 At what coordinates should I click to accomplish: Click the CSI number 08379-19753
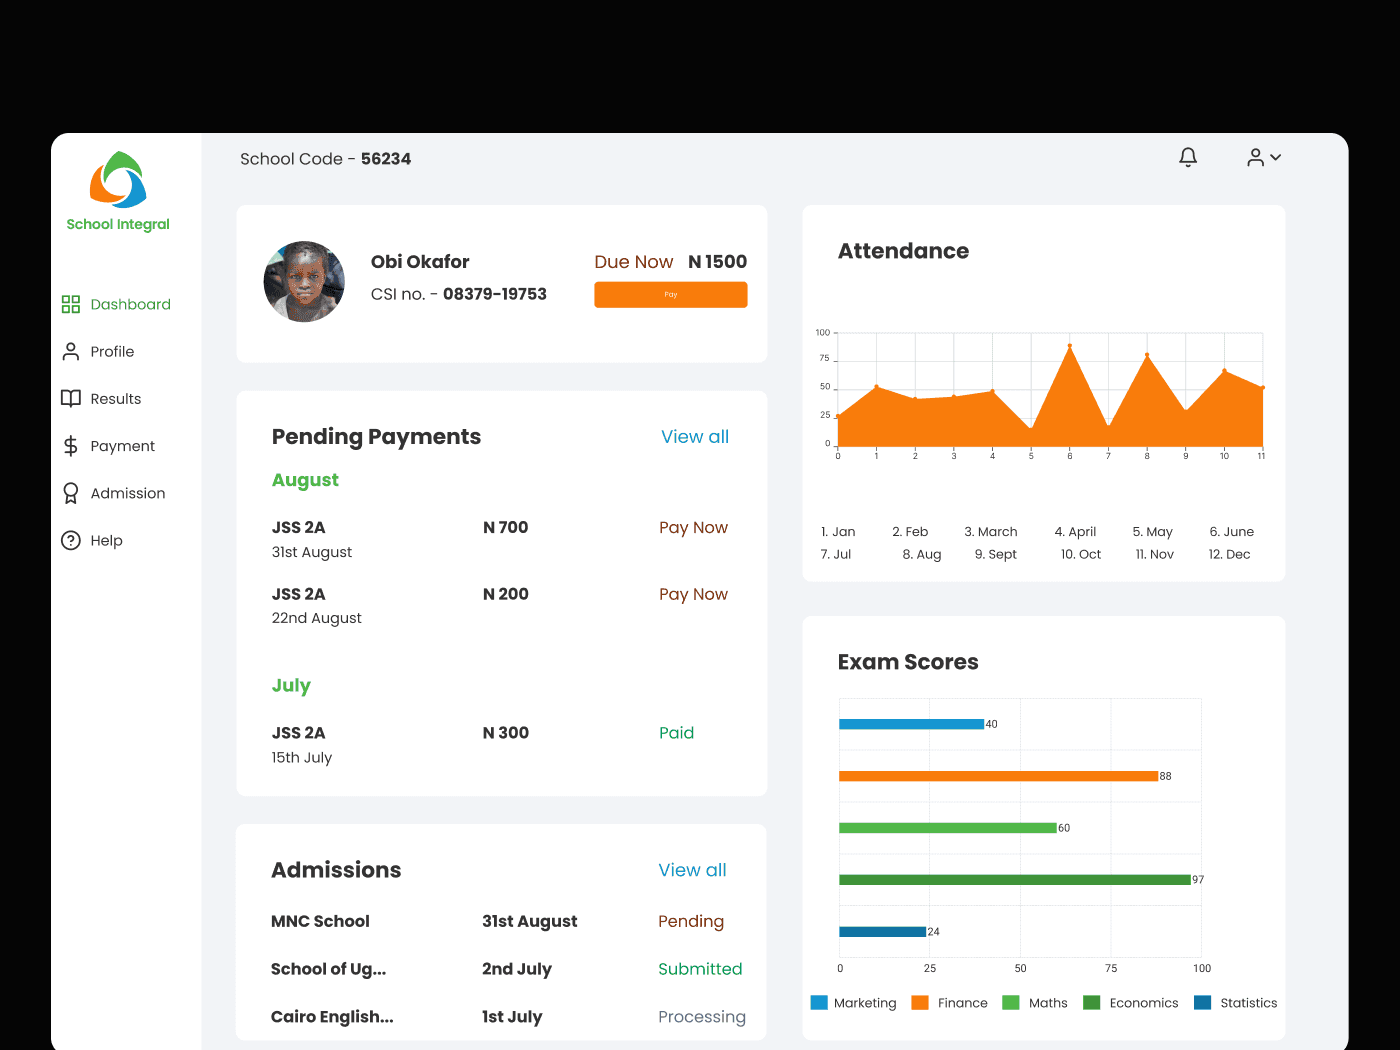pos(495,294)
